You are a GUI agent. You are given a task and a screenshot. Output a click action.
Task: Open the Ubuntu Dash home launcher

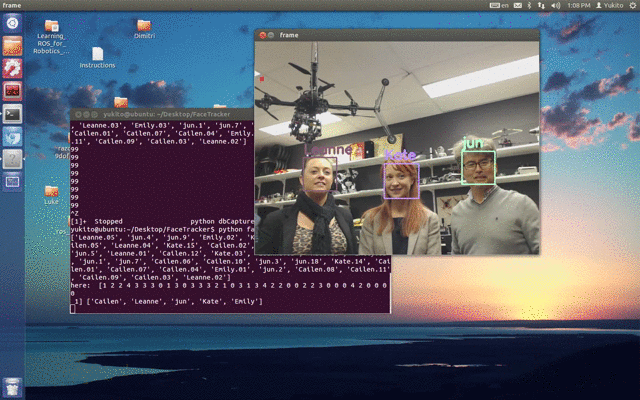tap(12, 22)
